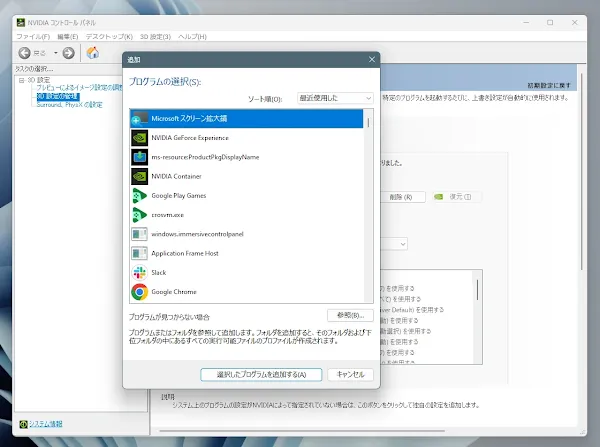Screen dimensions: 600x447
Task: Open the システム情報 link
Action: (x=46, y=424)
